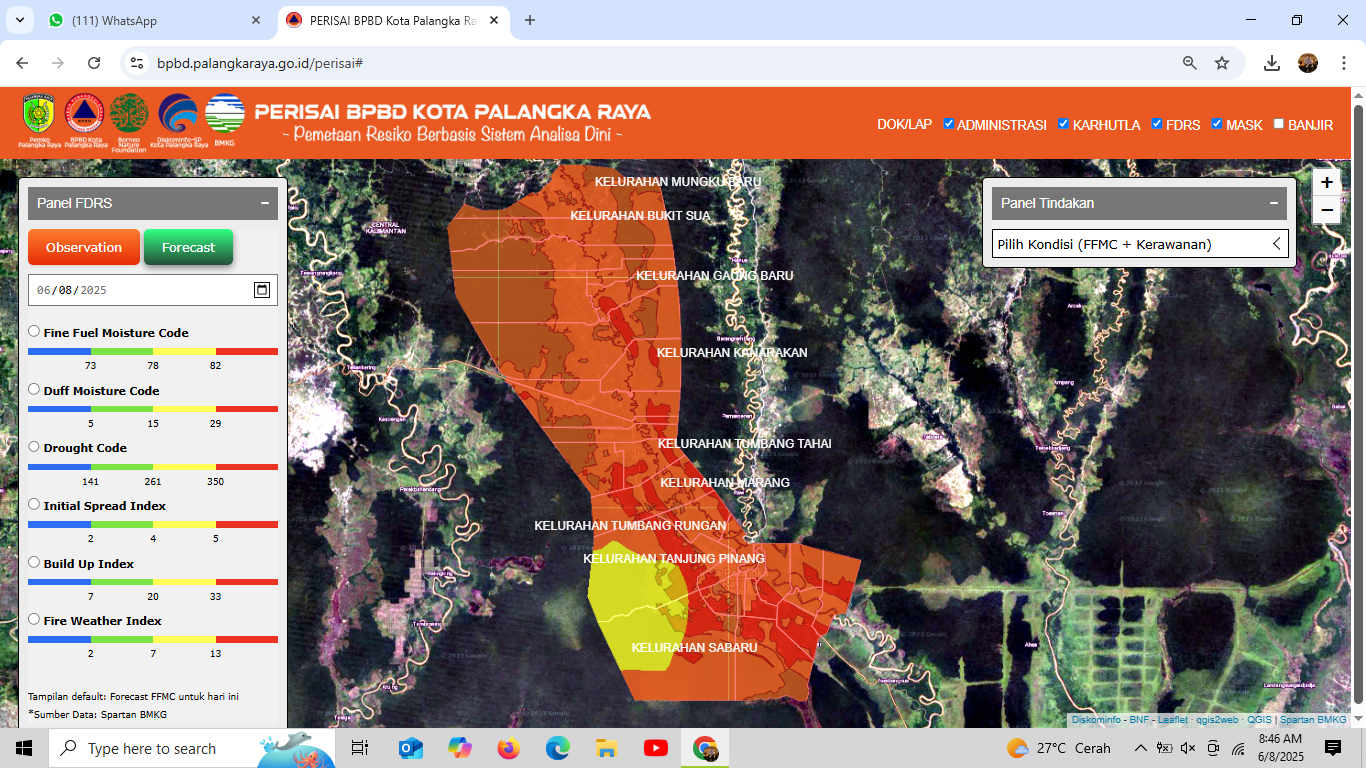Bookmark this page with star icon
The image size is (1366, 768).
coord(1222,63)
